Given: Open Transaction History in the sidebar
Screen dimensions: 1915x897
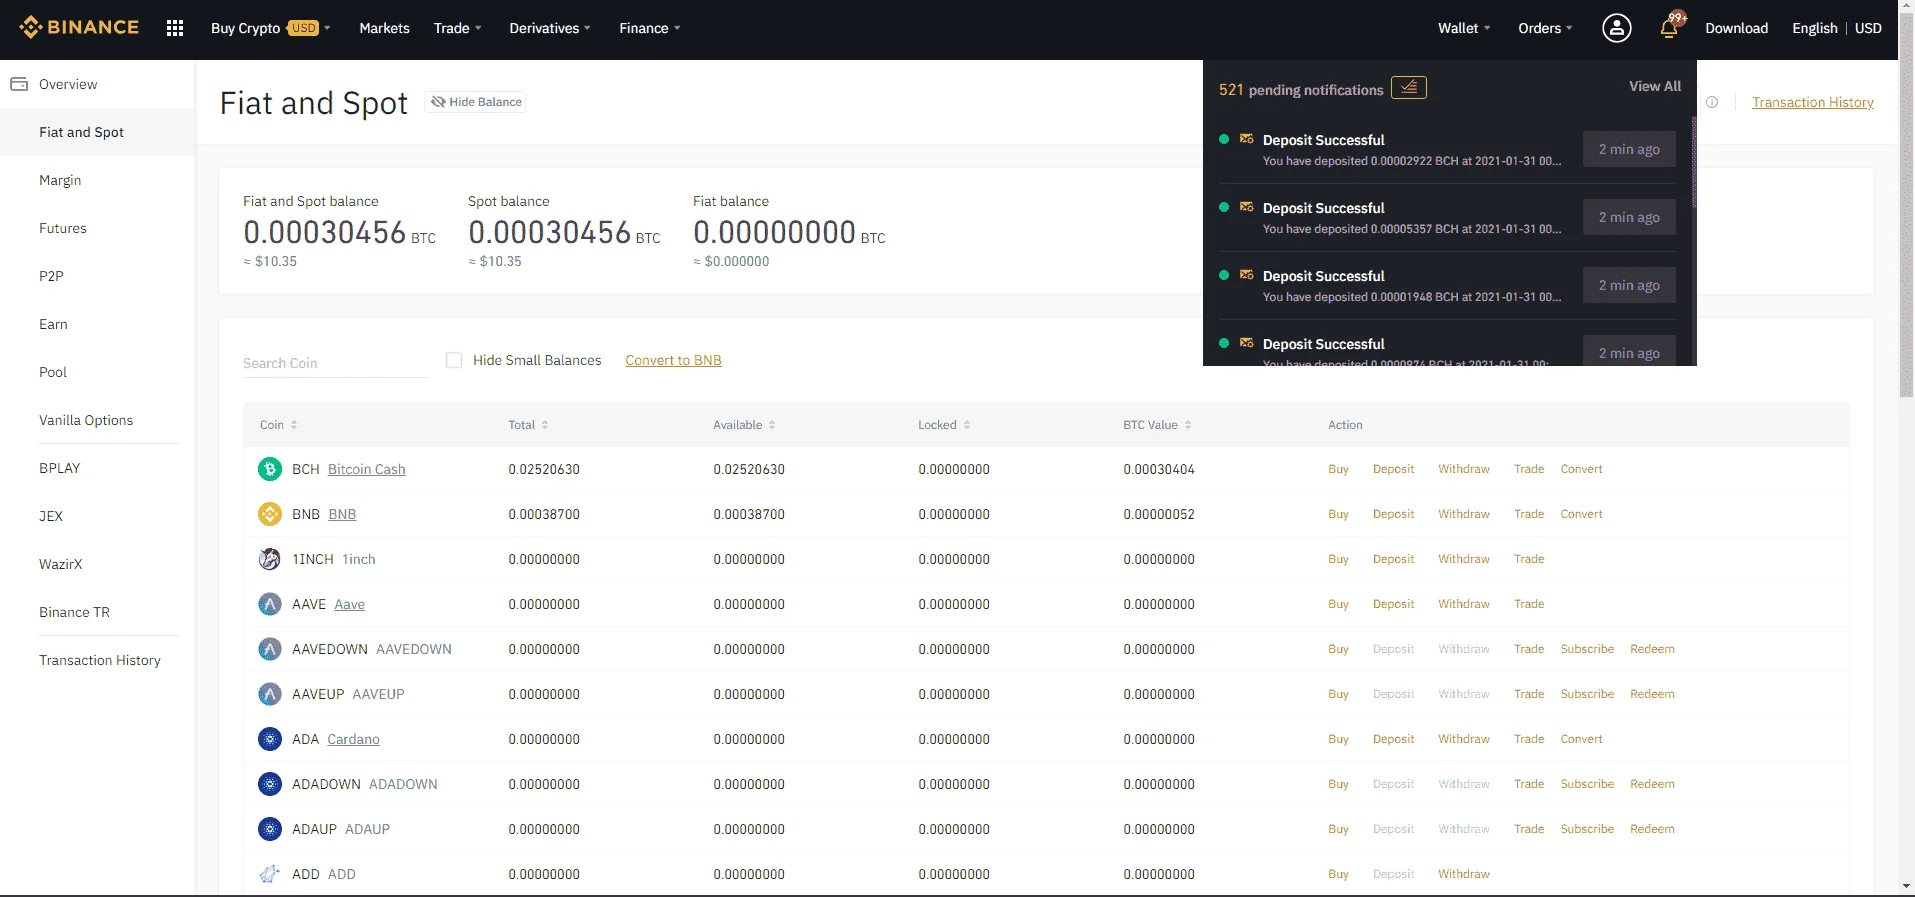Looking at the screenshot, I should [x=97, y=660].
